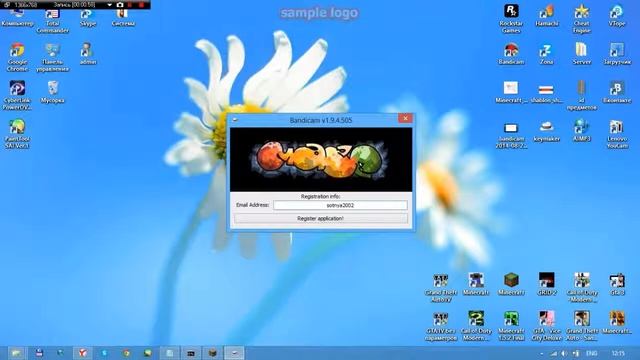Open the shablon_sh... desktop file
Screen dimensions: 640x360
(546, 93)
